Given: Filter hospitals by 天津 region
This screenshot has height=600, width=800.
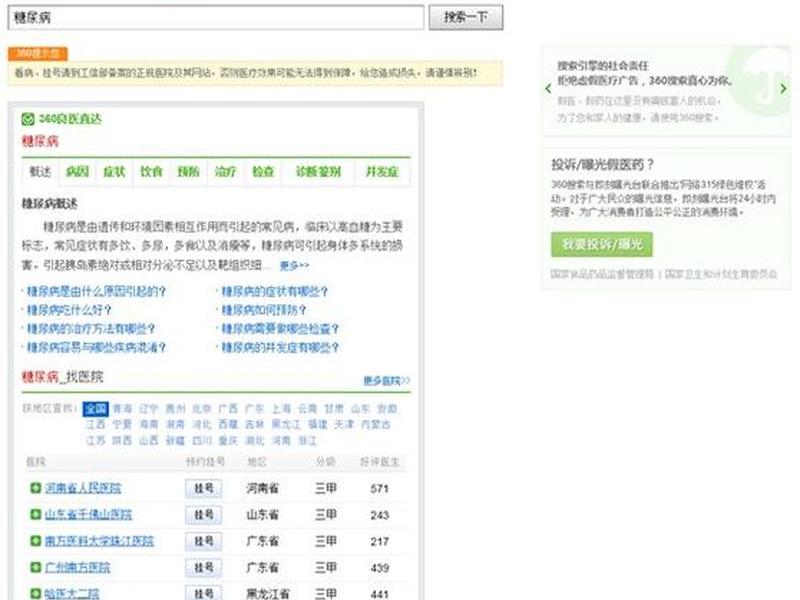Looking at the screenshot, I should (344, 424).
